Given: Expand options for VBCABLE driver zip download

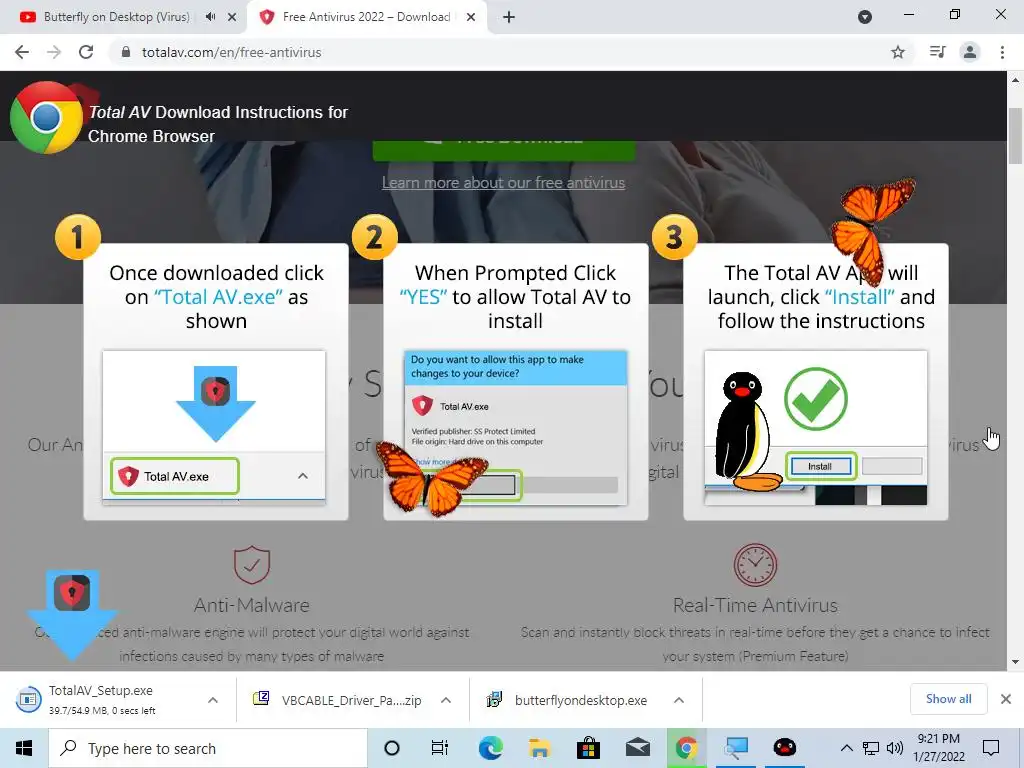Looking at the screenshot, I should pyautogui.click(x=446, y=700).
